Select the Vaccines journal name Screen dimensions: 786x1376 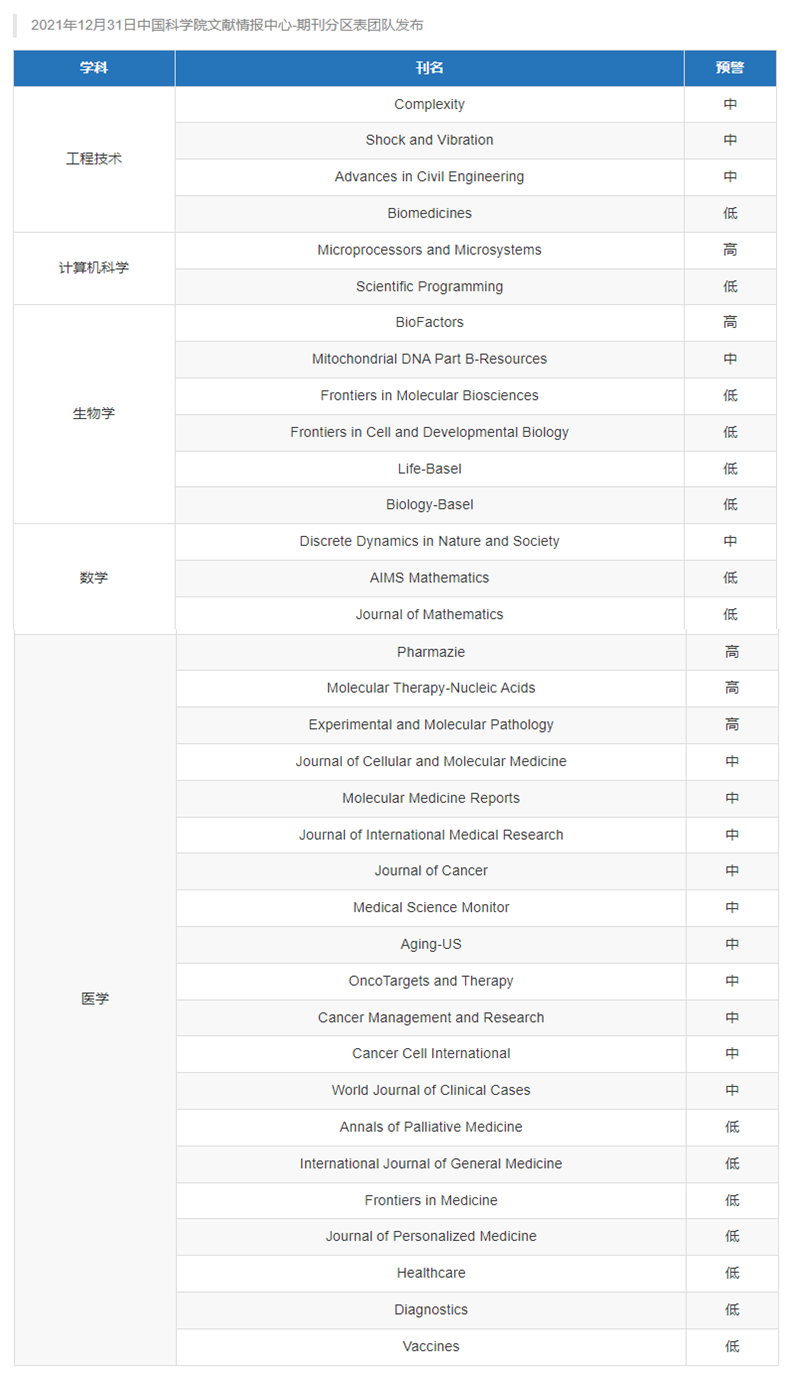tap(431, 1346)
